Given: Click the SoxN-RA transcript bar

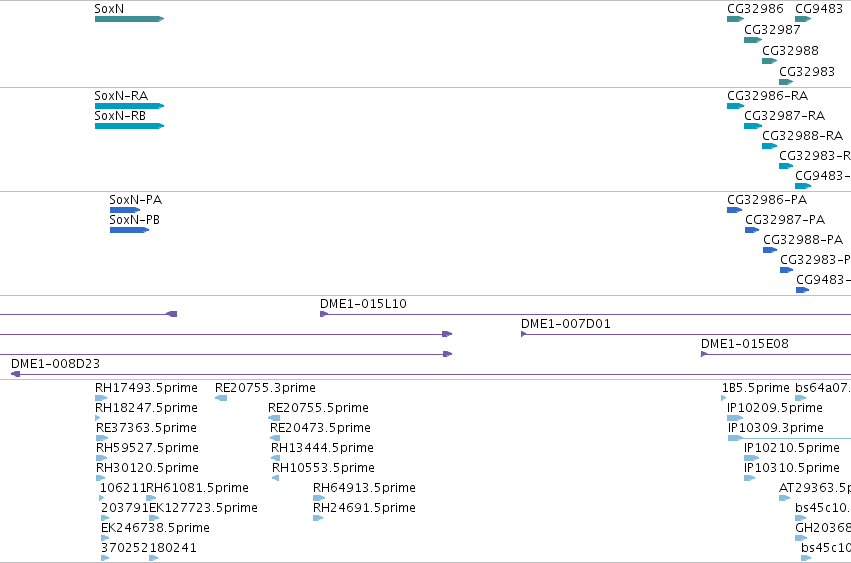Looking at the screenshot, I should pos(129,106).
